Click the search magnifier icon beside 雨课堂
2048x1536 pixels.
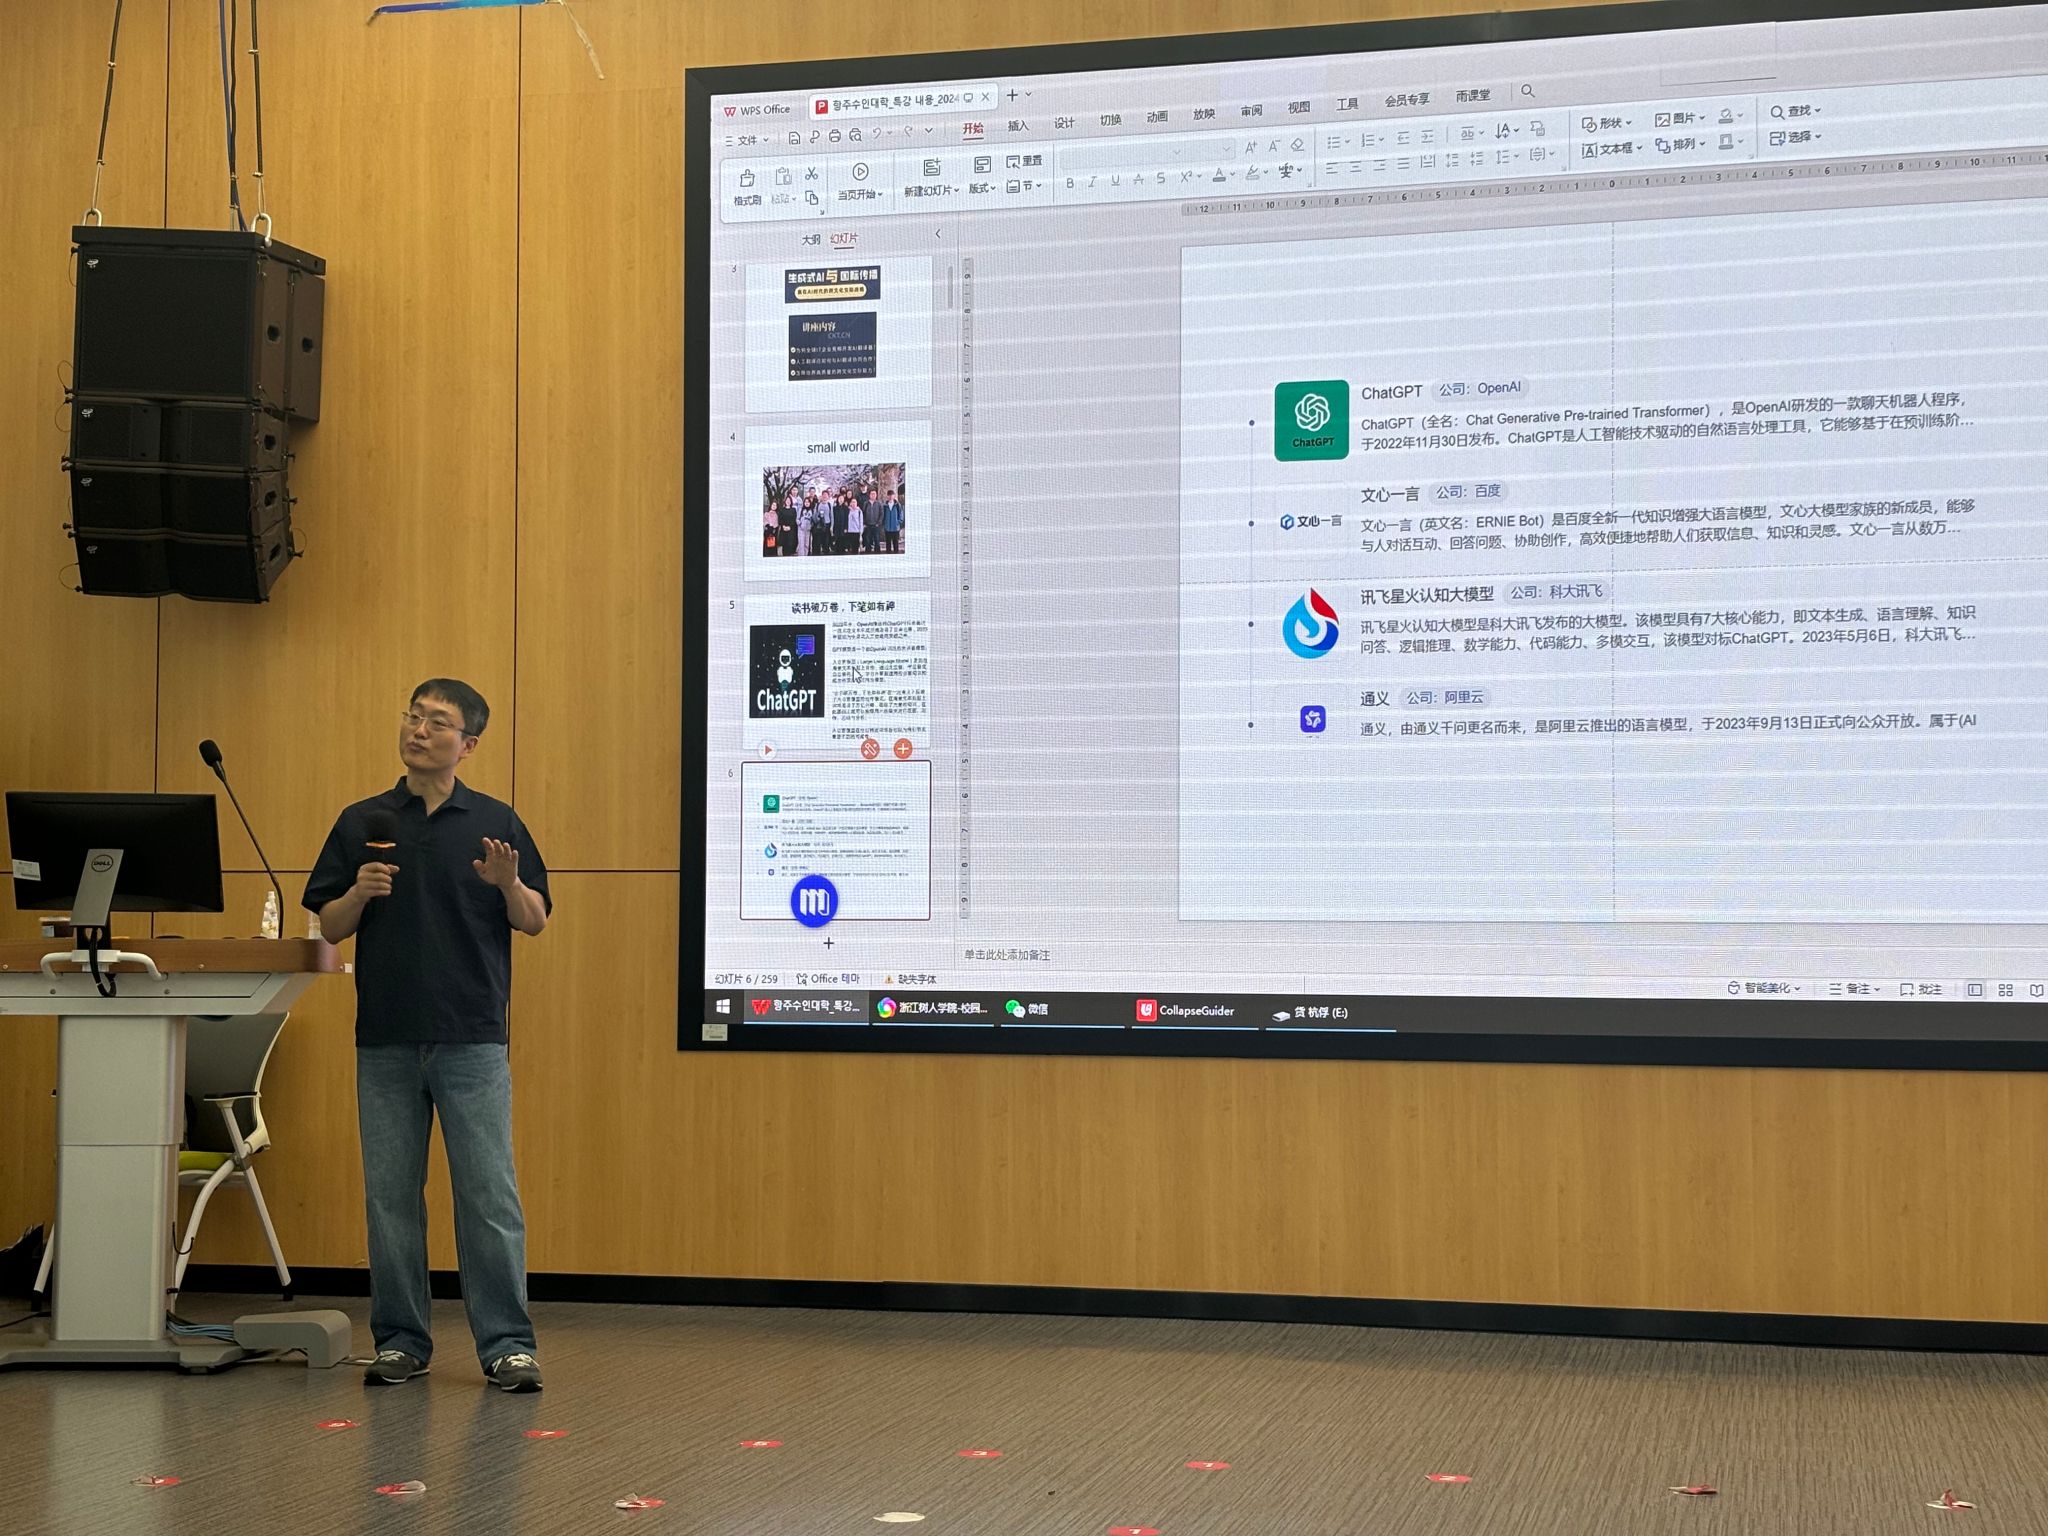pos(1527,91)
